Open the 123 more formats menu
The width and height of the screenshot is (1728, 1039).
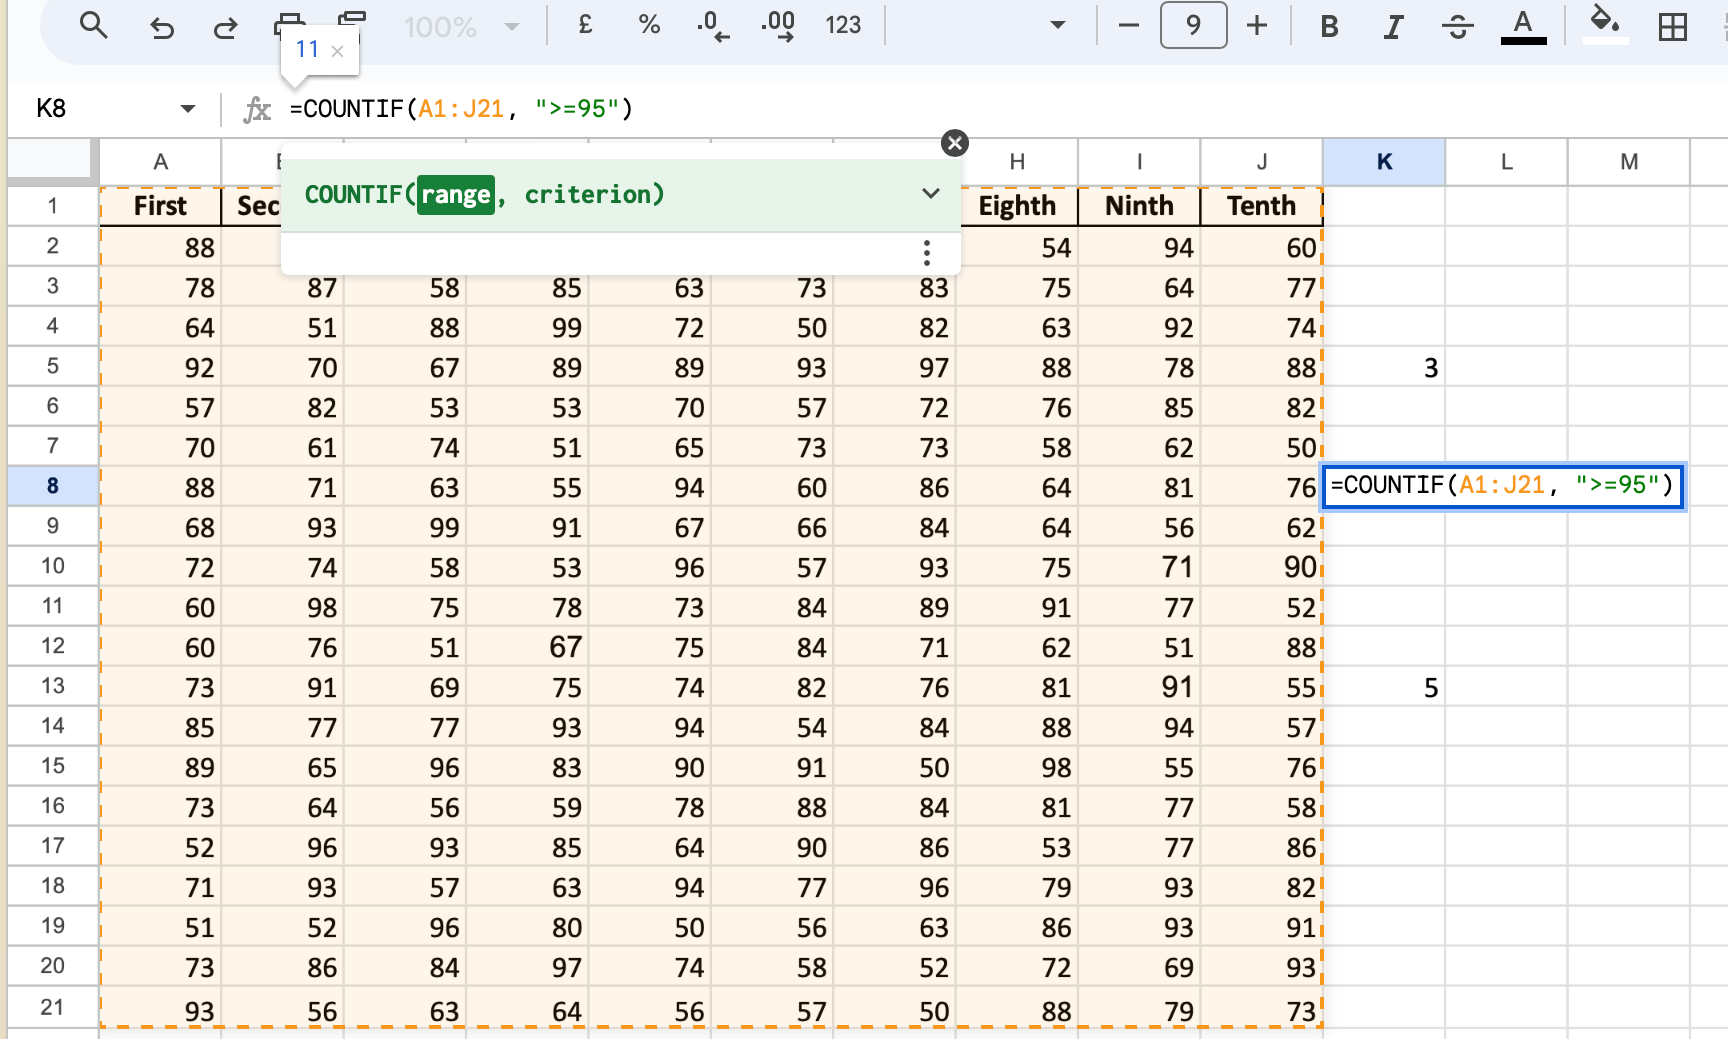(843, 26)
